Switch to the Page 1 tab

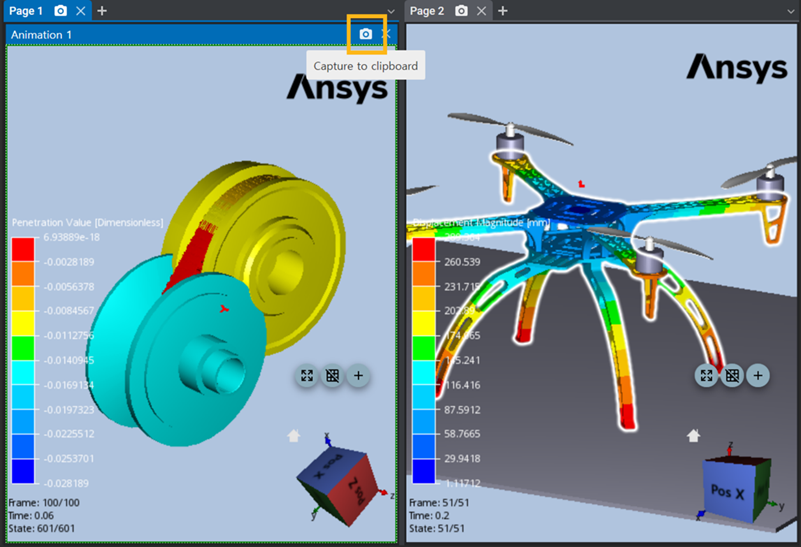point(26,11)
